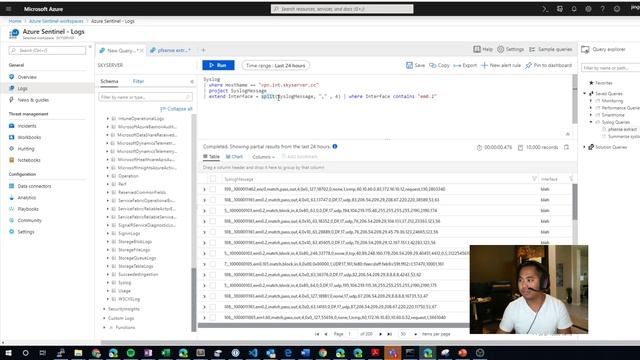The image size is (640, 360).
Task: Open the notifications bell
Action: (x=574, y=9)
